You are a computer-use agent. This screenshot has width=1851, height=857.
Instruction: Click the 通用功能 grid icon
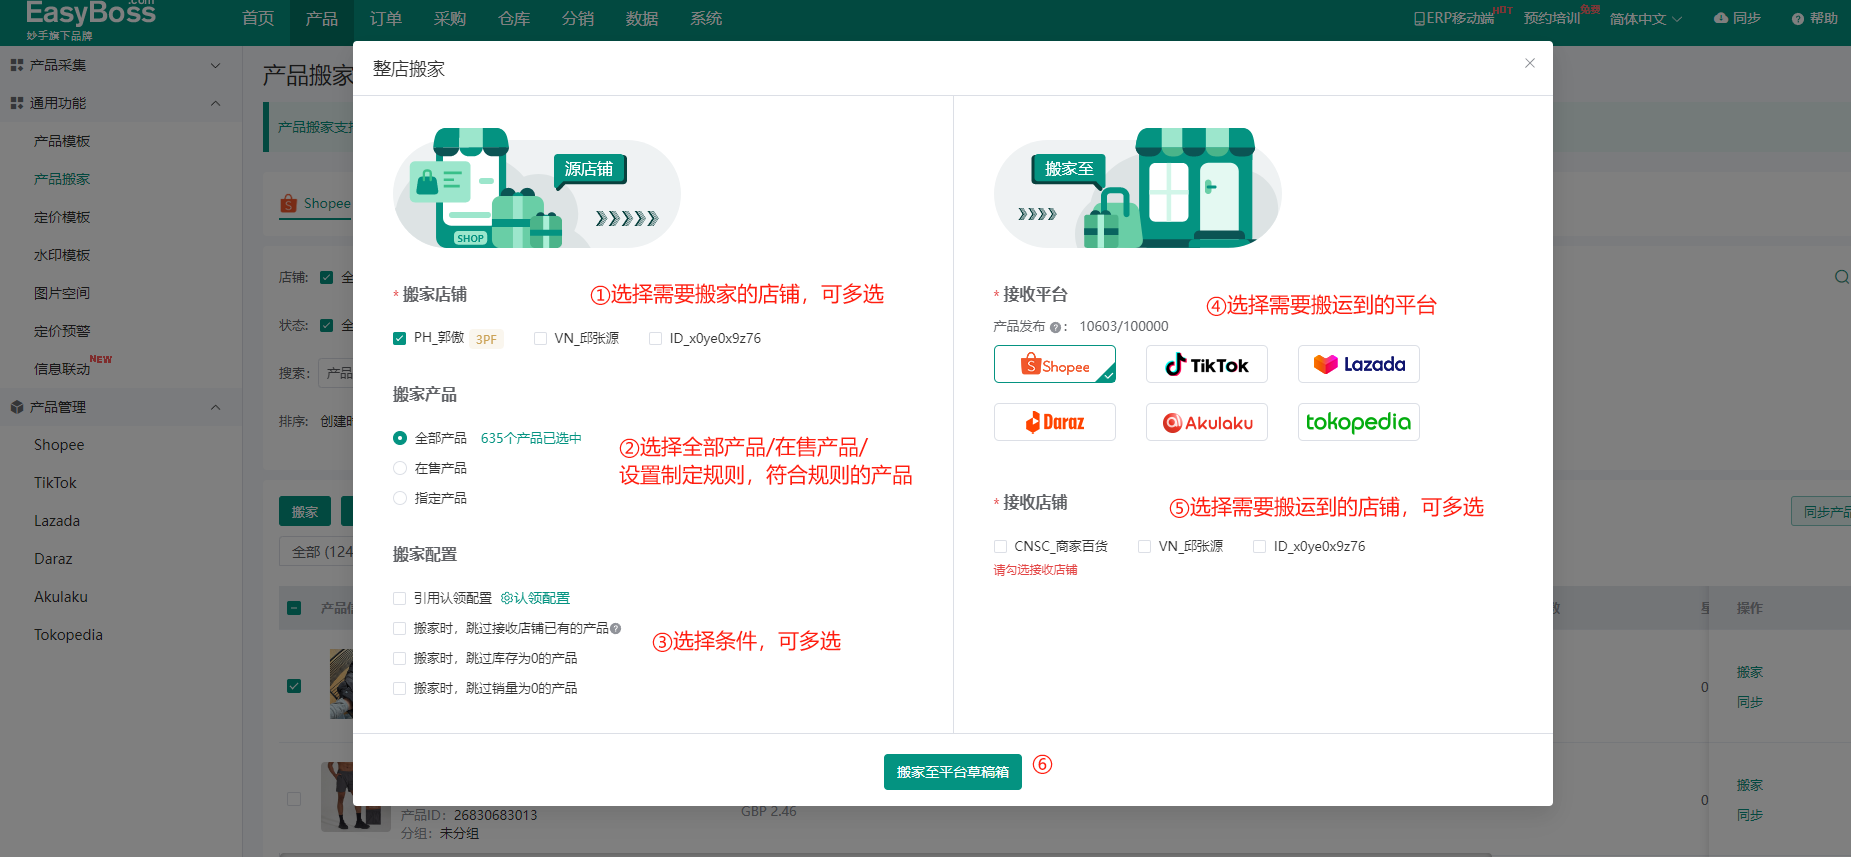pos(17,103)
